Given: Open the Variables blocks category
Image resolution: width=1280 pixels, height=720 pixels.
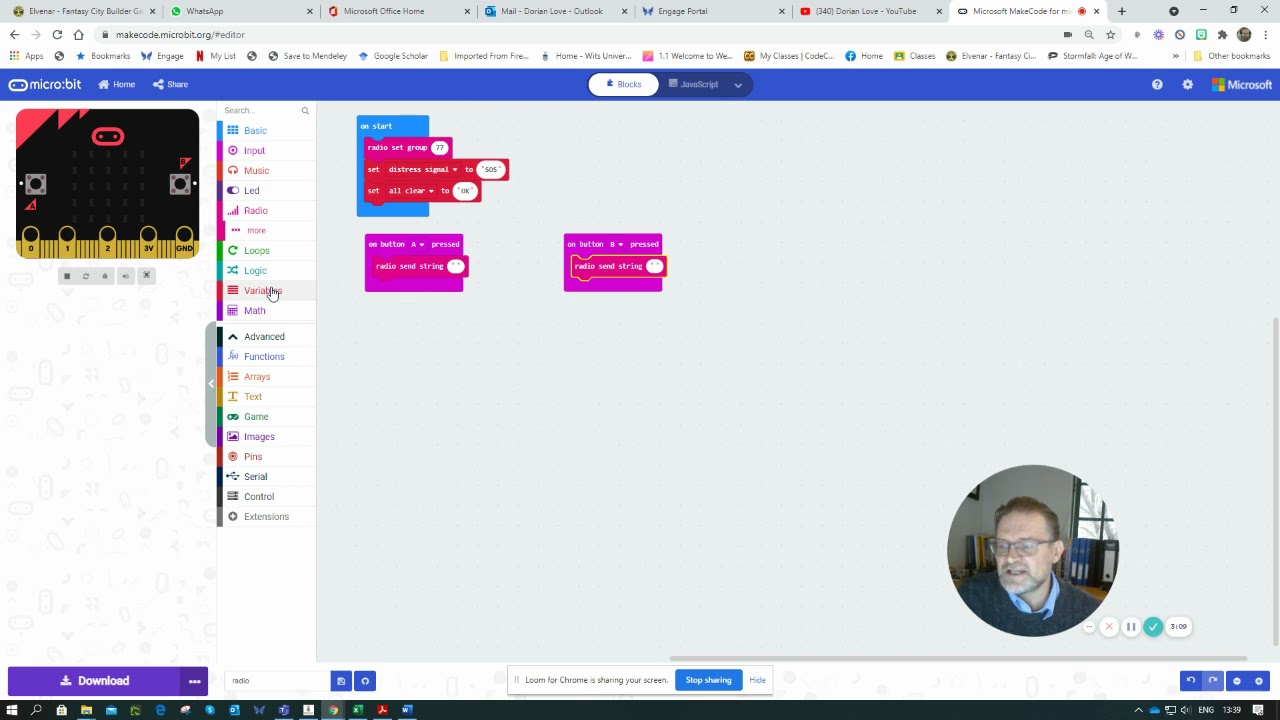Looking at the screenshot, I should pos(262,290).
